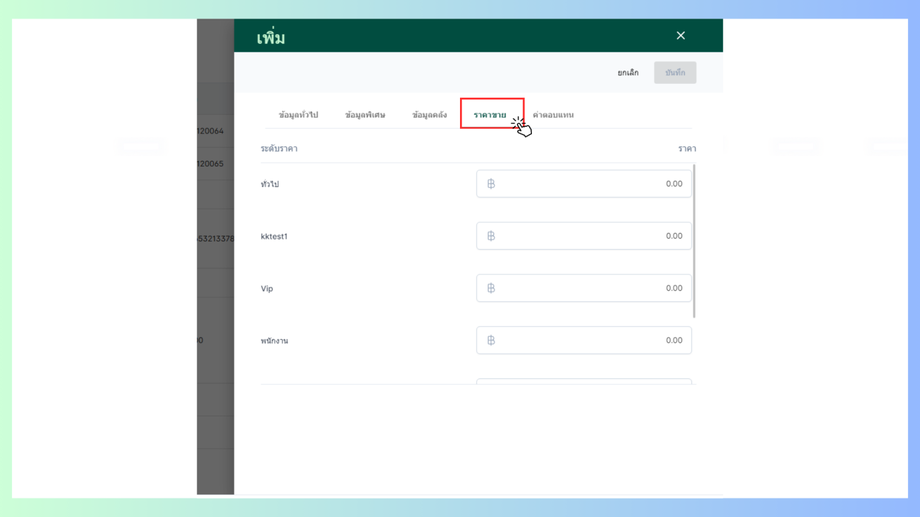Image resolution: width=920 pixels, height=517 pixels.
Task: Click the baht icon in พนักงาน row
Action: click(491, 340)
